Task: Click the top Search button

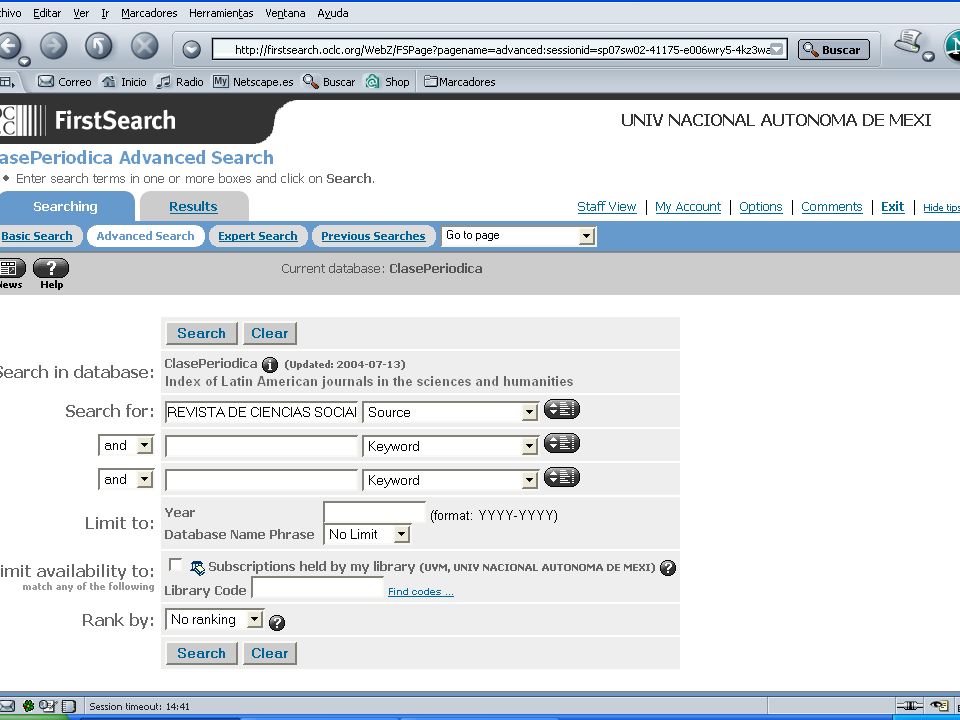Action: click(201, 333)
